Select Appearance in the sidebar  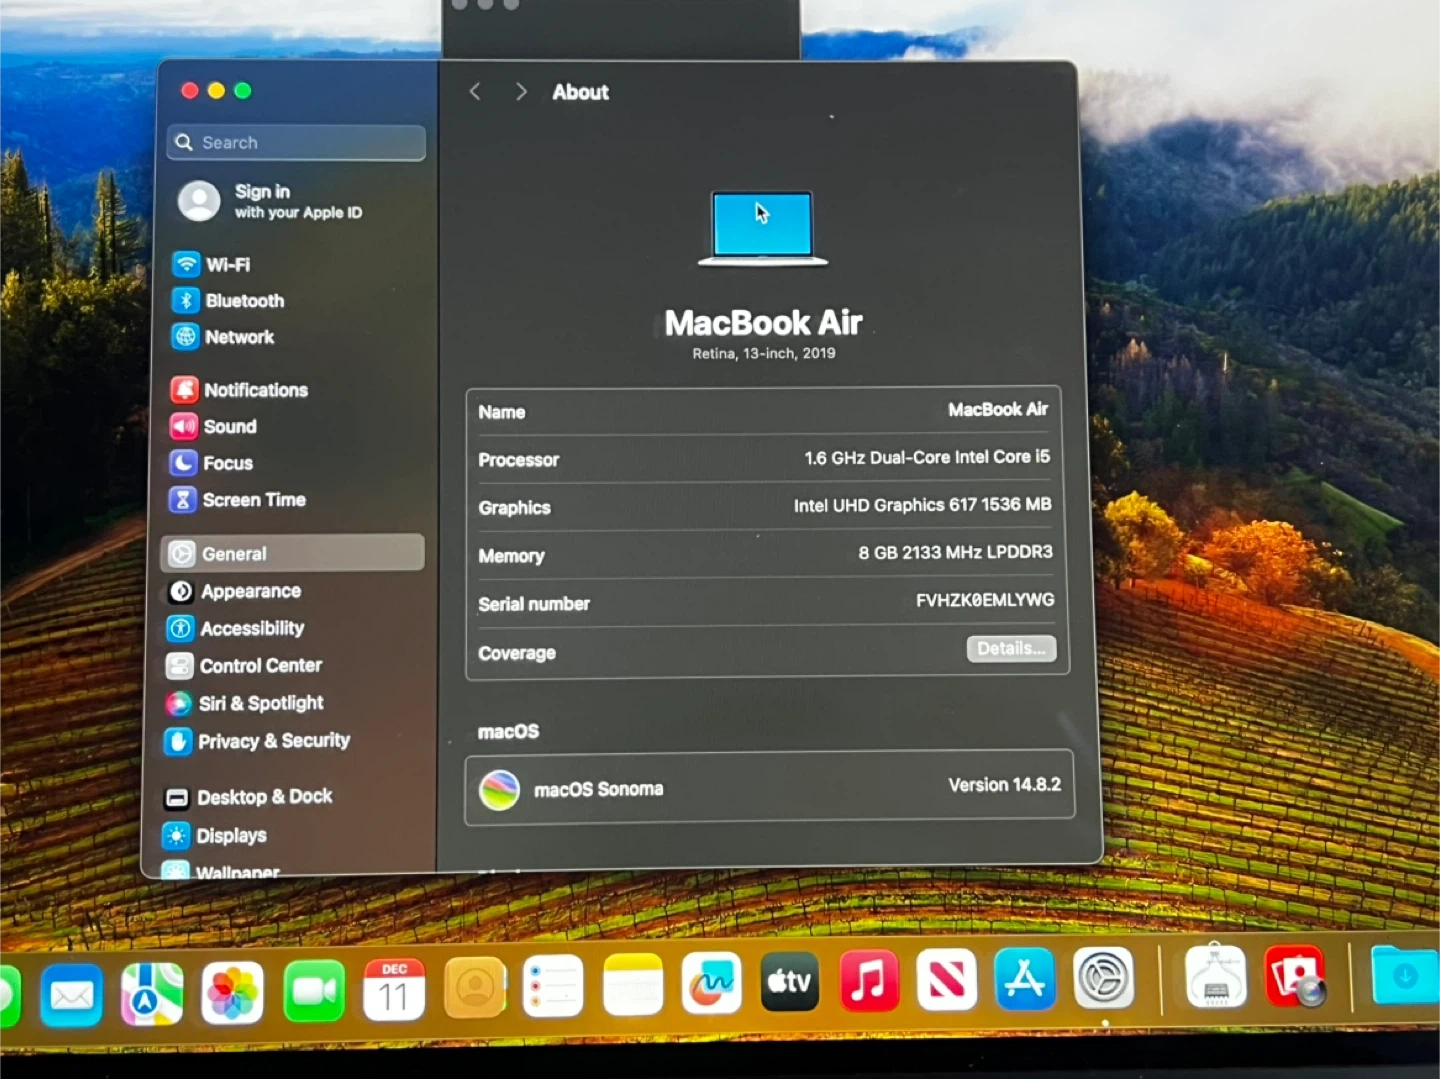250,591
